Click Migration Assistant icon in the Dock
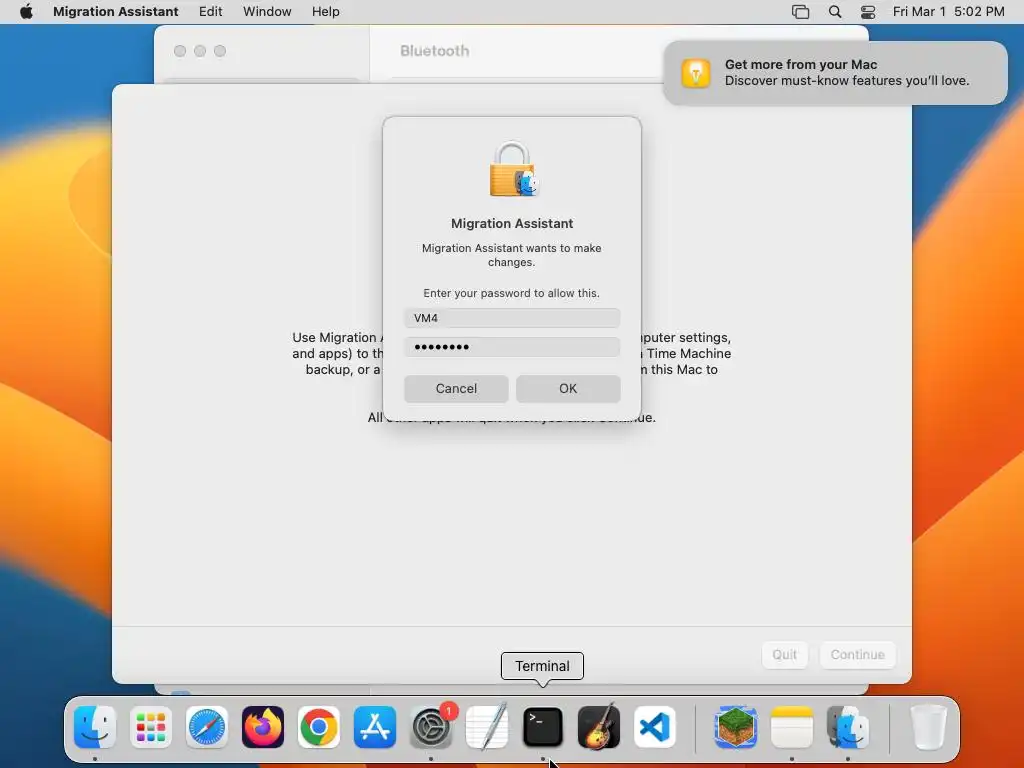Image resolution: width=1024 pixels, height=768 pixels. point(848,727)
